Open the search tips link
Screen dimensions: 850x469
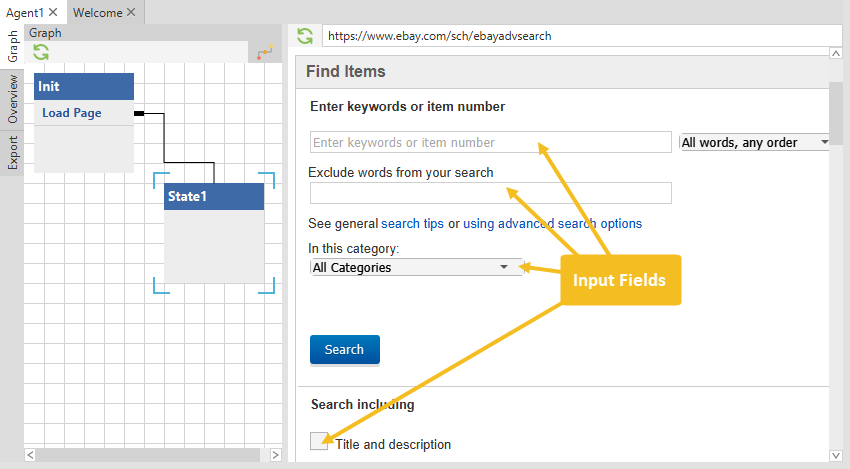pyautogui.click(x=413, y=223)
